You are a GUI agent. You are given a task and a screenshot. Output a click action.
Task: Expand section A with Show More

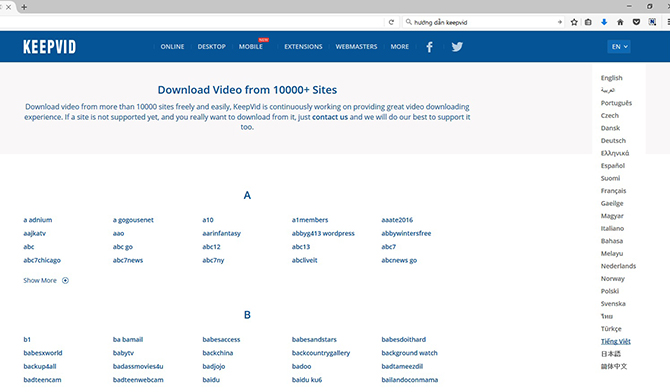point(46,280)
